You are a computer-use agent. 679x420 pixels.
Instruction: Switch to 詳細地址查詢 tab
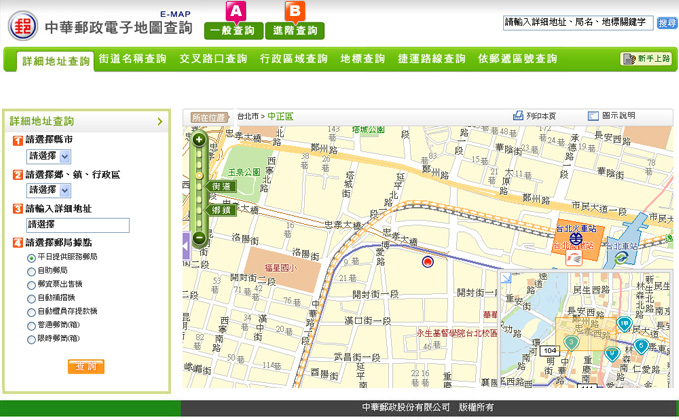pos(55,61)
